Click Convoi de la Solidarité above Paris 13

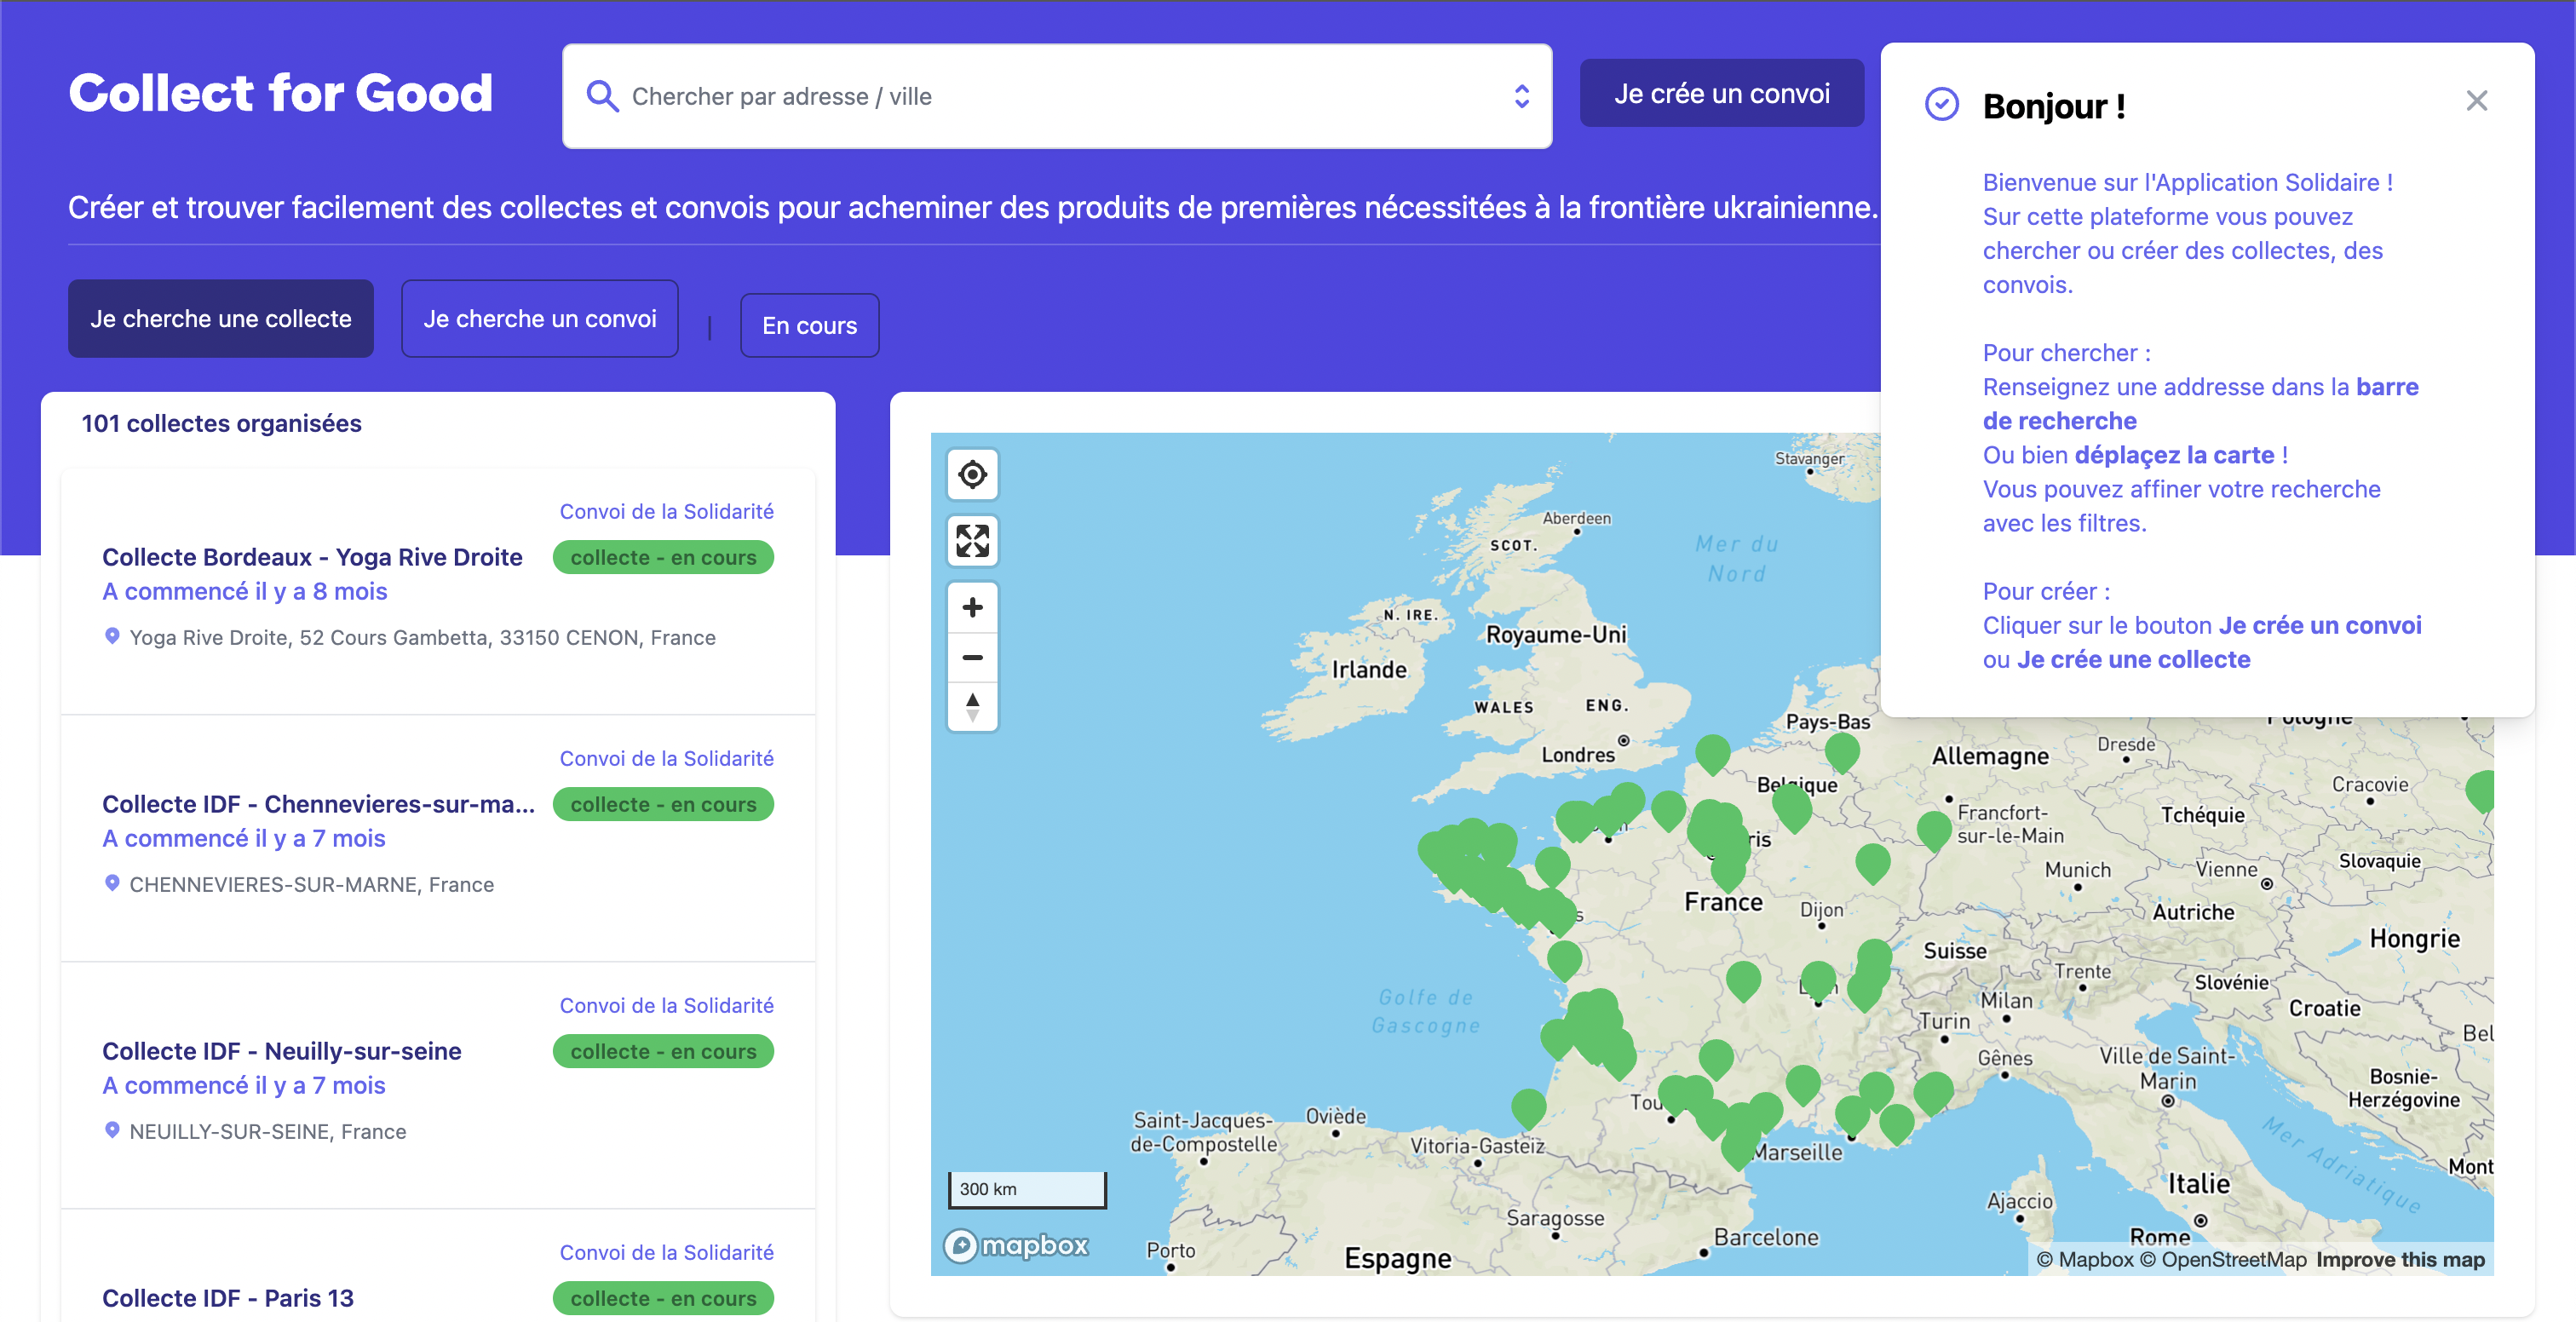click(666, 1252)
